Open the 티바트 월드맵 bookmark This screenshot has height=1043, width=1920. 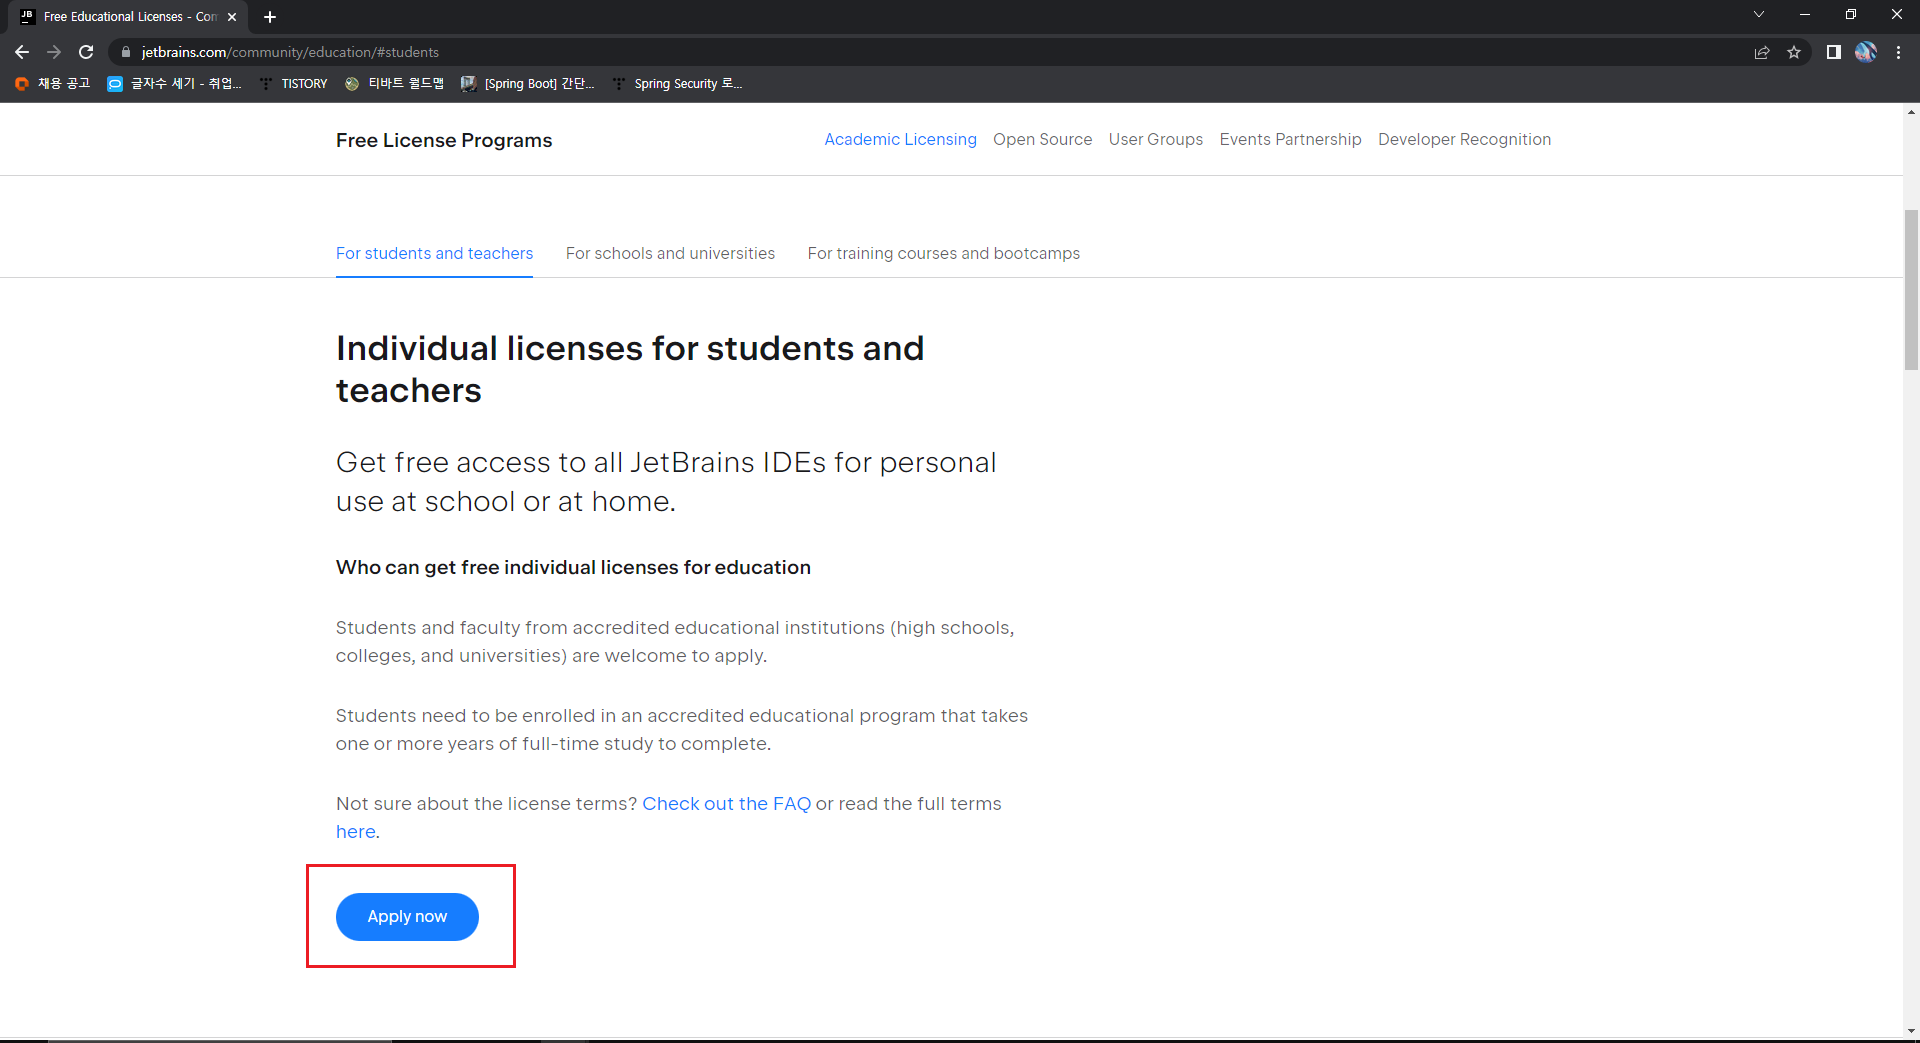[x=394, y=84]
